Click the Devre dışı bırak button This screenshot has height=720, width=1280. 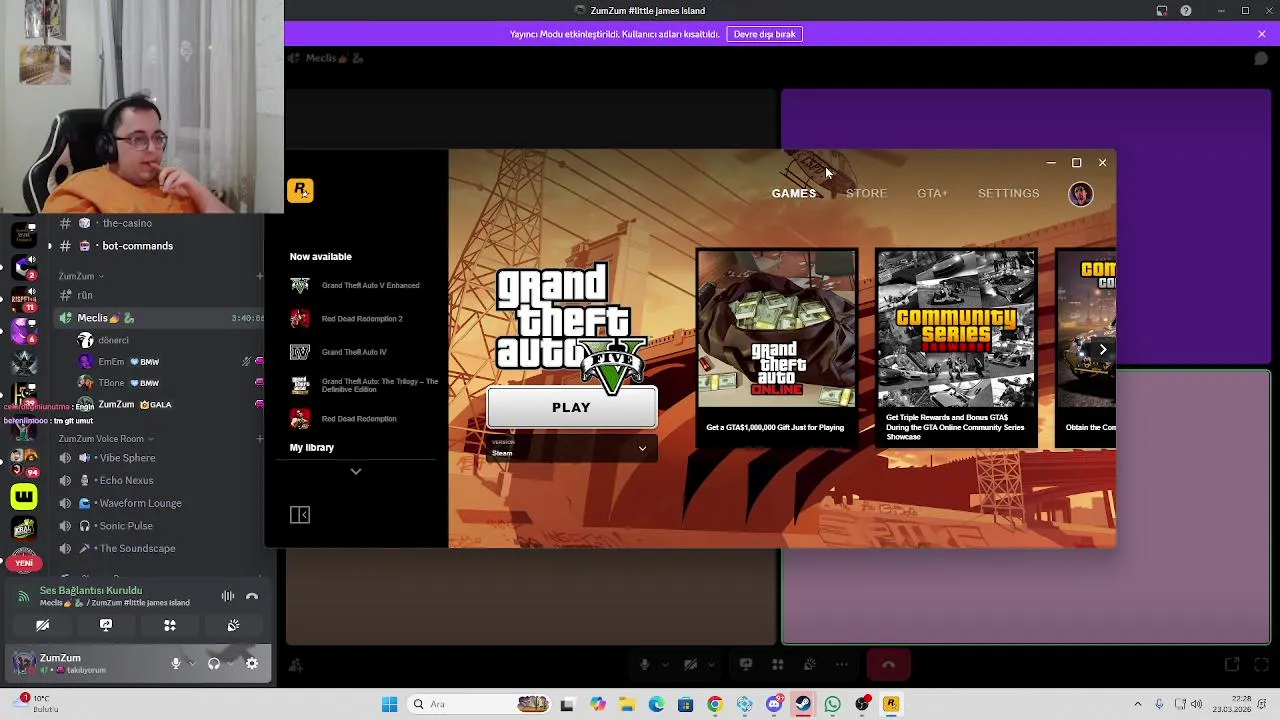click(764, 34)
